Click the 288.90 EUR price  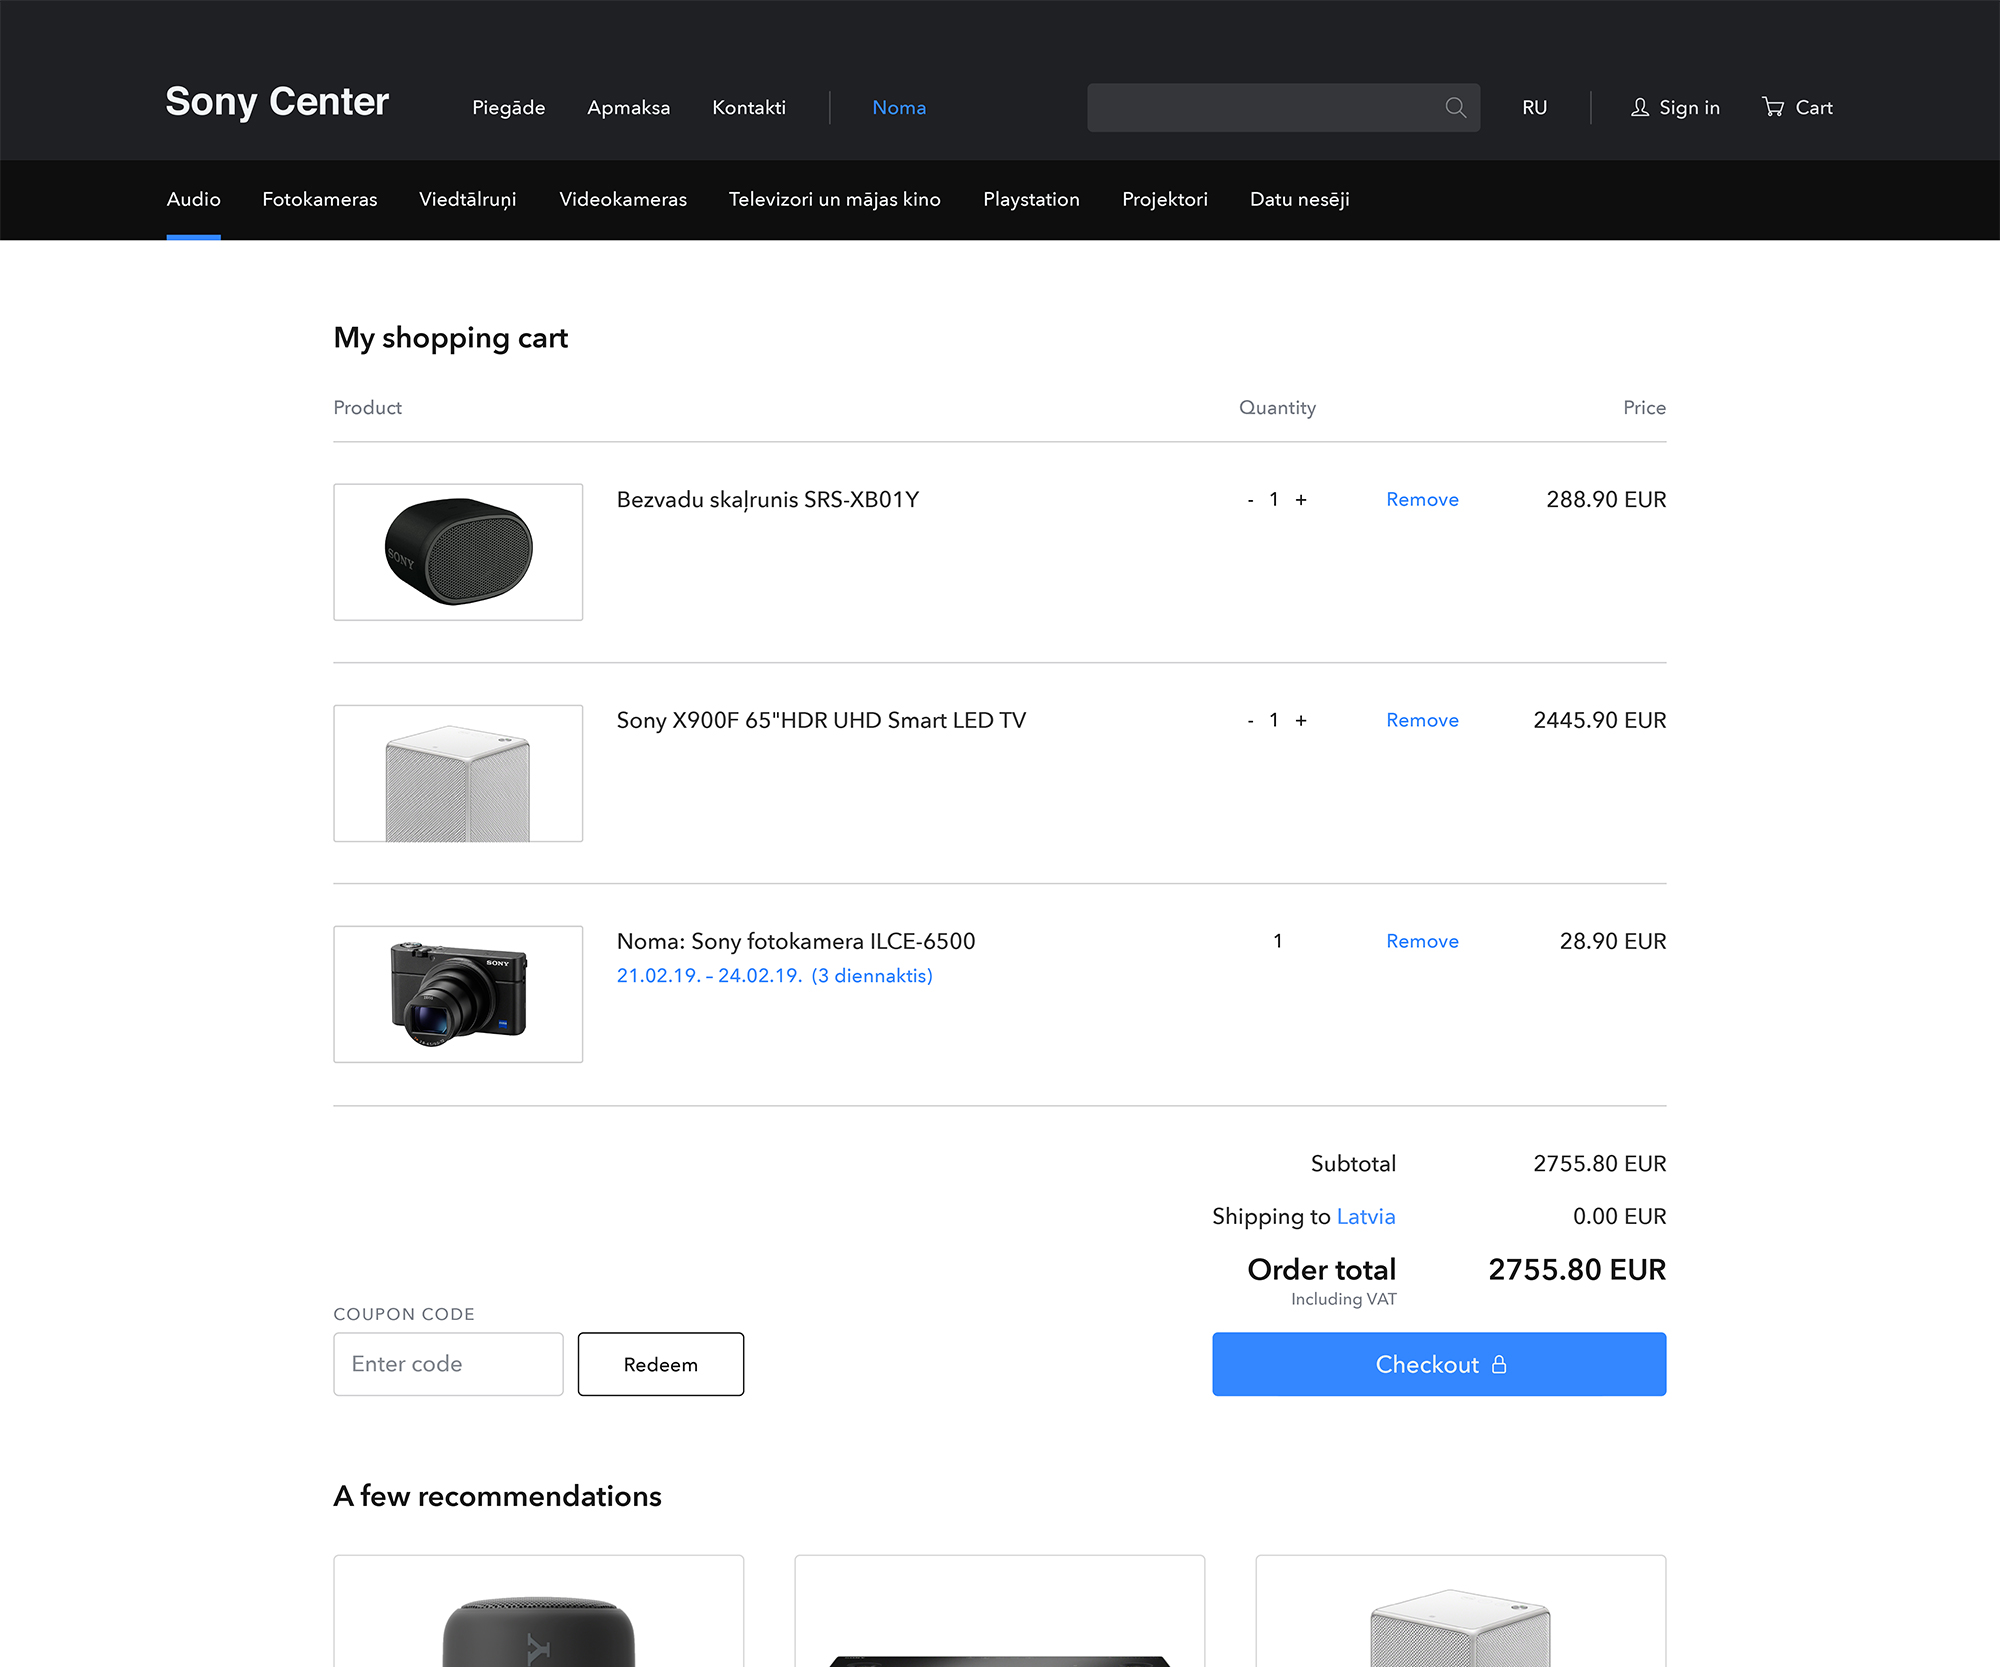pyautogui.click(x=1606, y=499)
